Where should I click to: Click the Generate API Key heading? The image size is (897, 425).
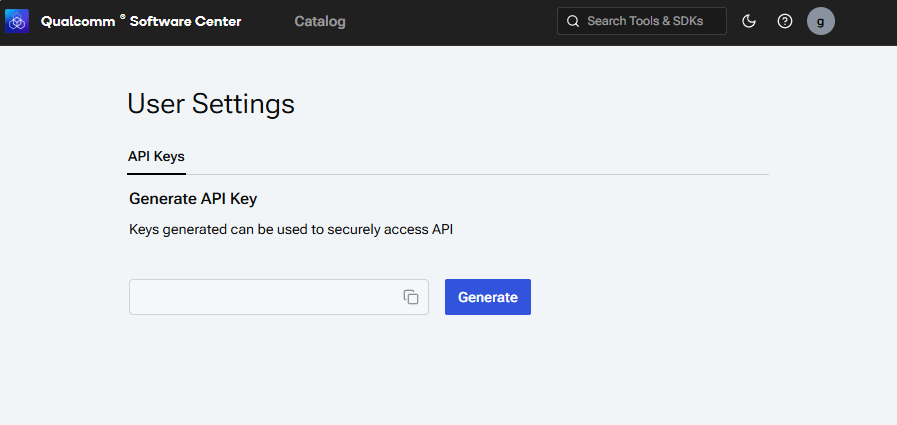pos(200,199)
